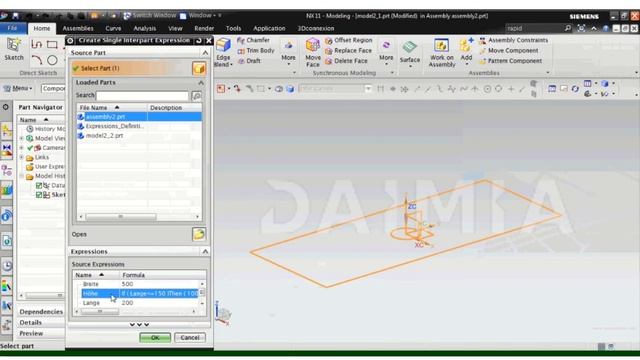The width and height of the screenshot is (640, 360).
Task: Click the Edge Blend tool
Action: point(223,52)
